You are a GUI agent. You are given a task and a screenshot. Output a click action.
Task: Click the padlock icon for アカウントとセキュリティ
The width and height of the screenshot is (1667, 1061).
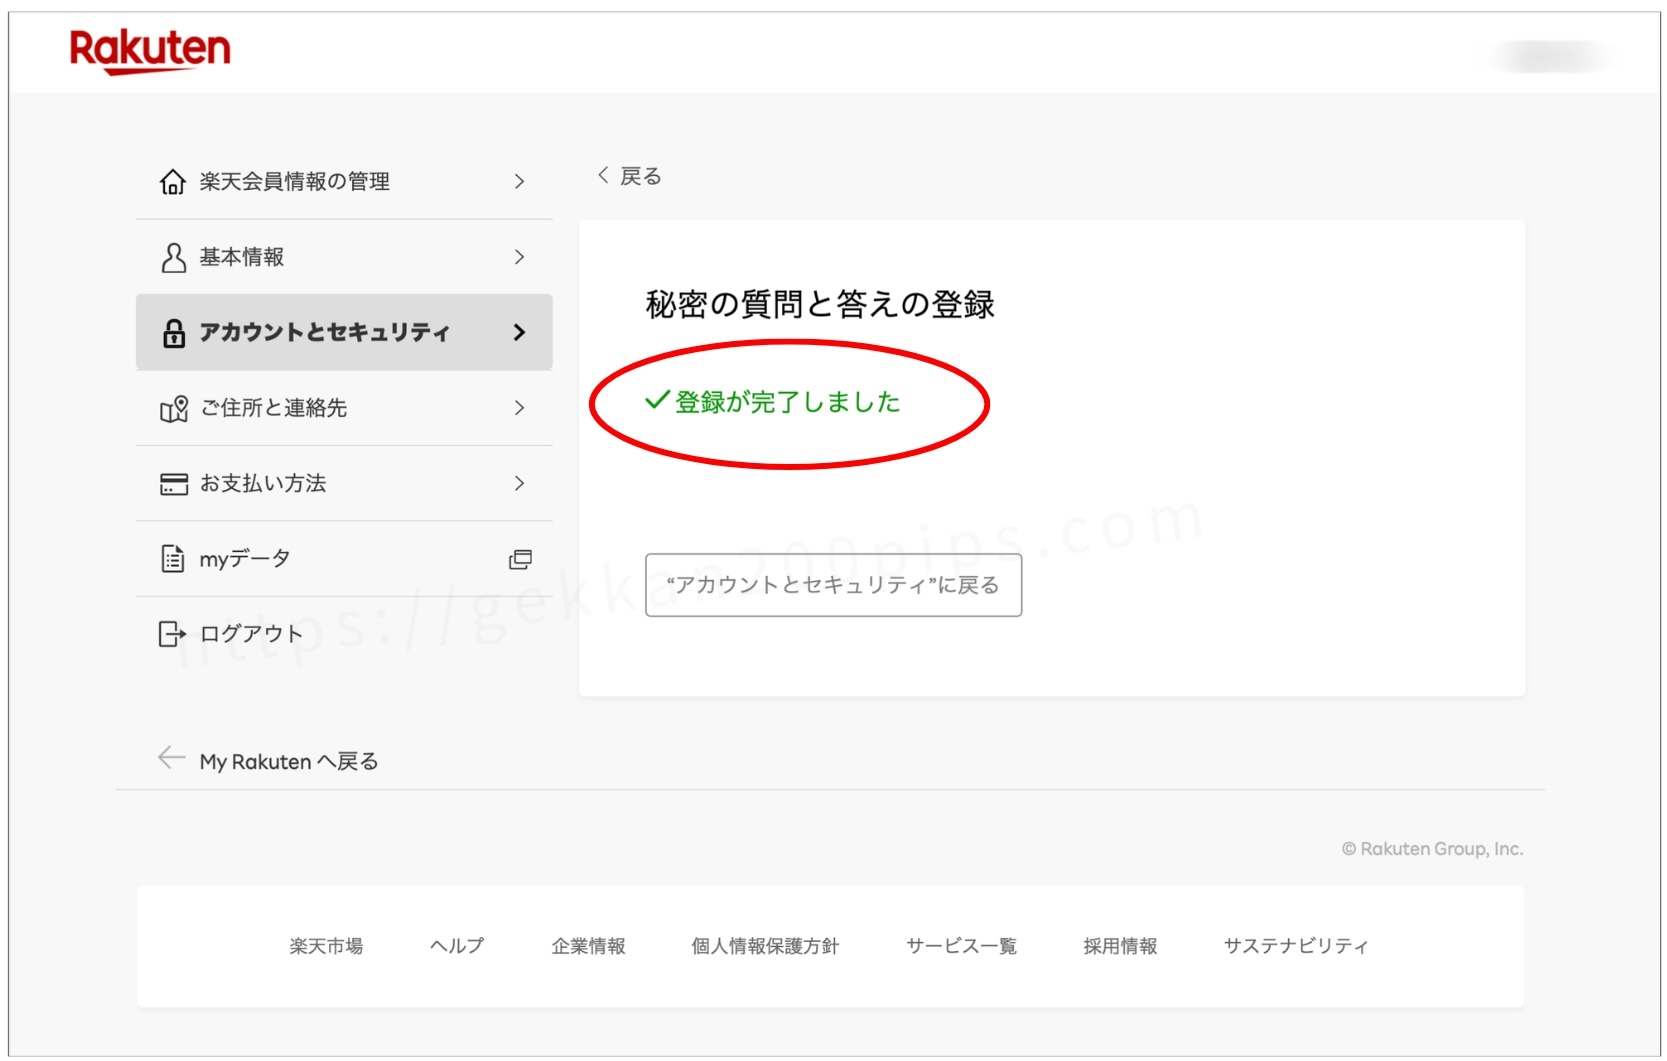point(173,333)
